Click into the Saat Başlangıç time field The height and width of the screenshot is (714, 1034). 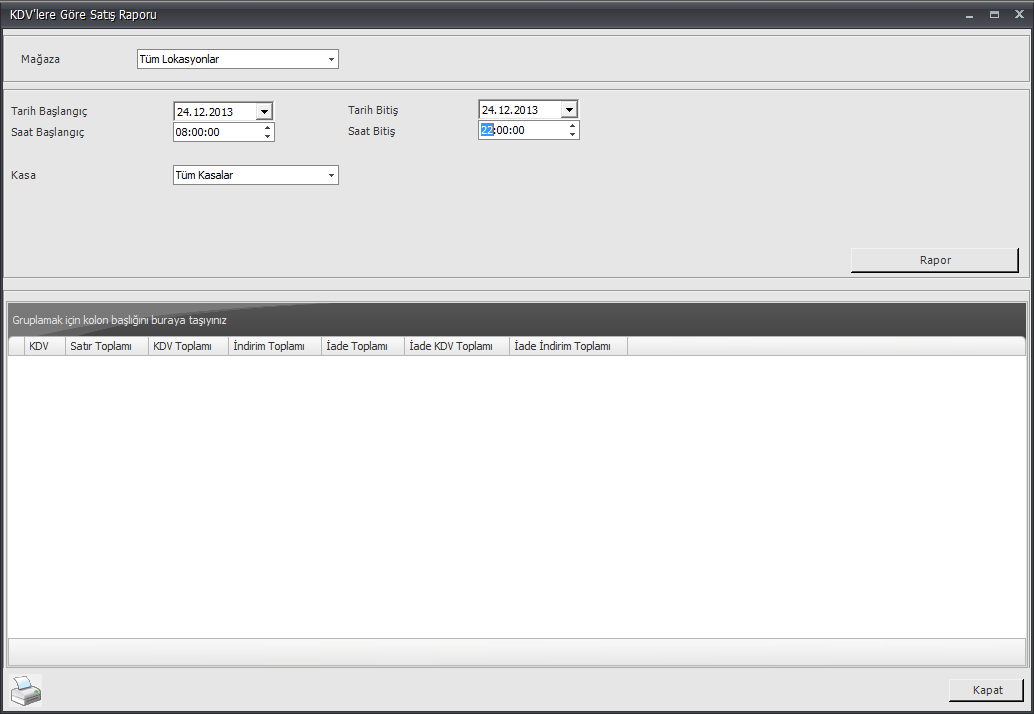[x=215, y=132]
